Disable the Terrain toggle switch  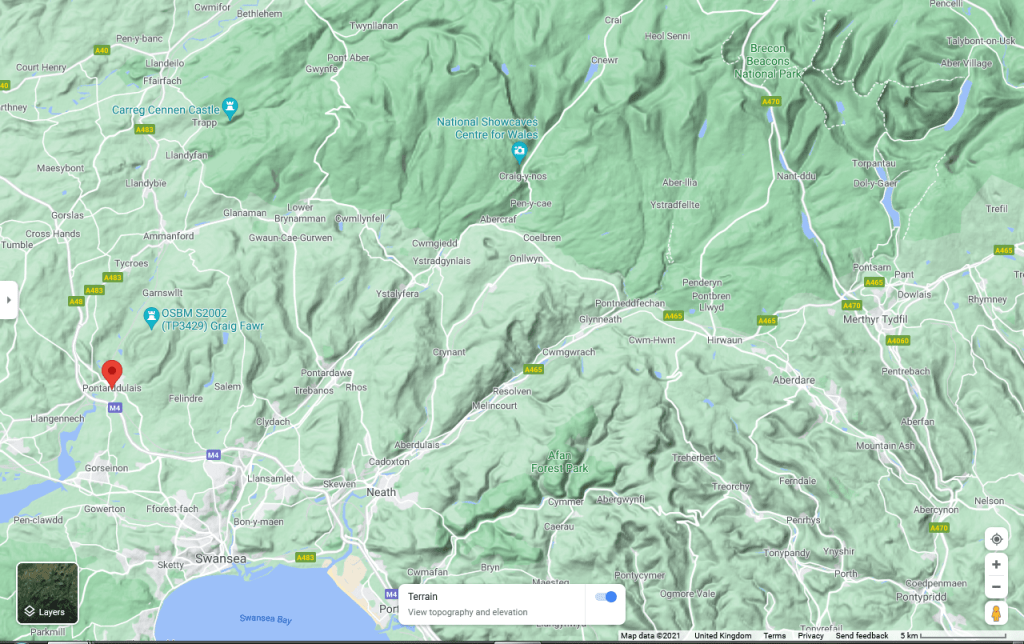pos(605,597)
